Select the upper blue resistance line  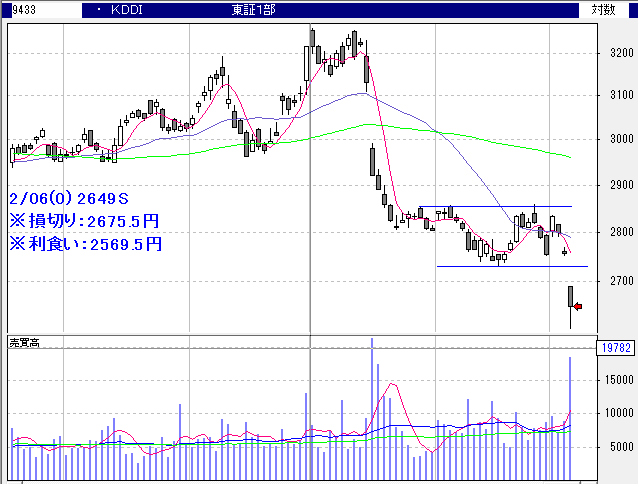tap(500, 206)
